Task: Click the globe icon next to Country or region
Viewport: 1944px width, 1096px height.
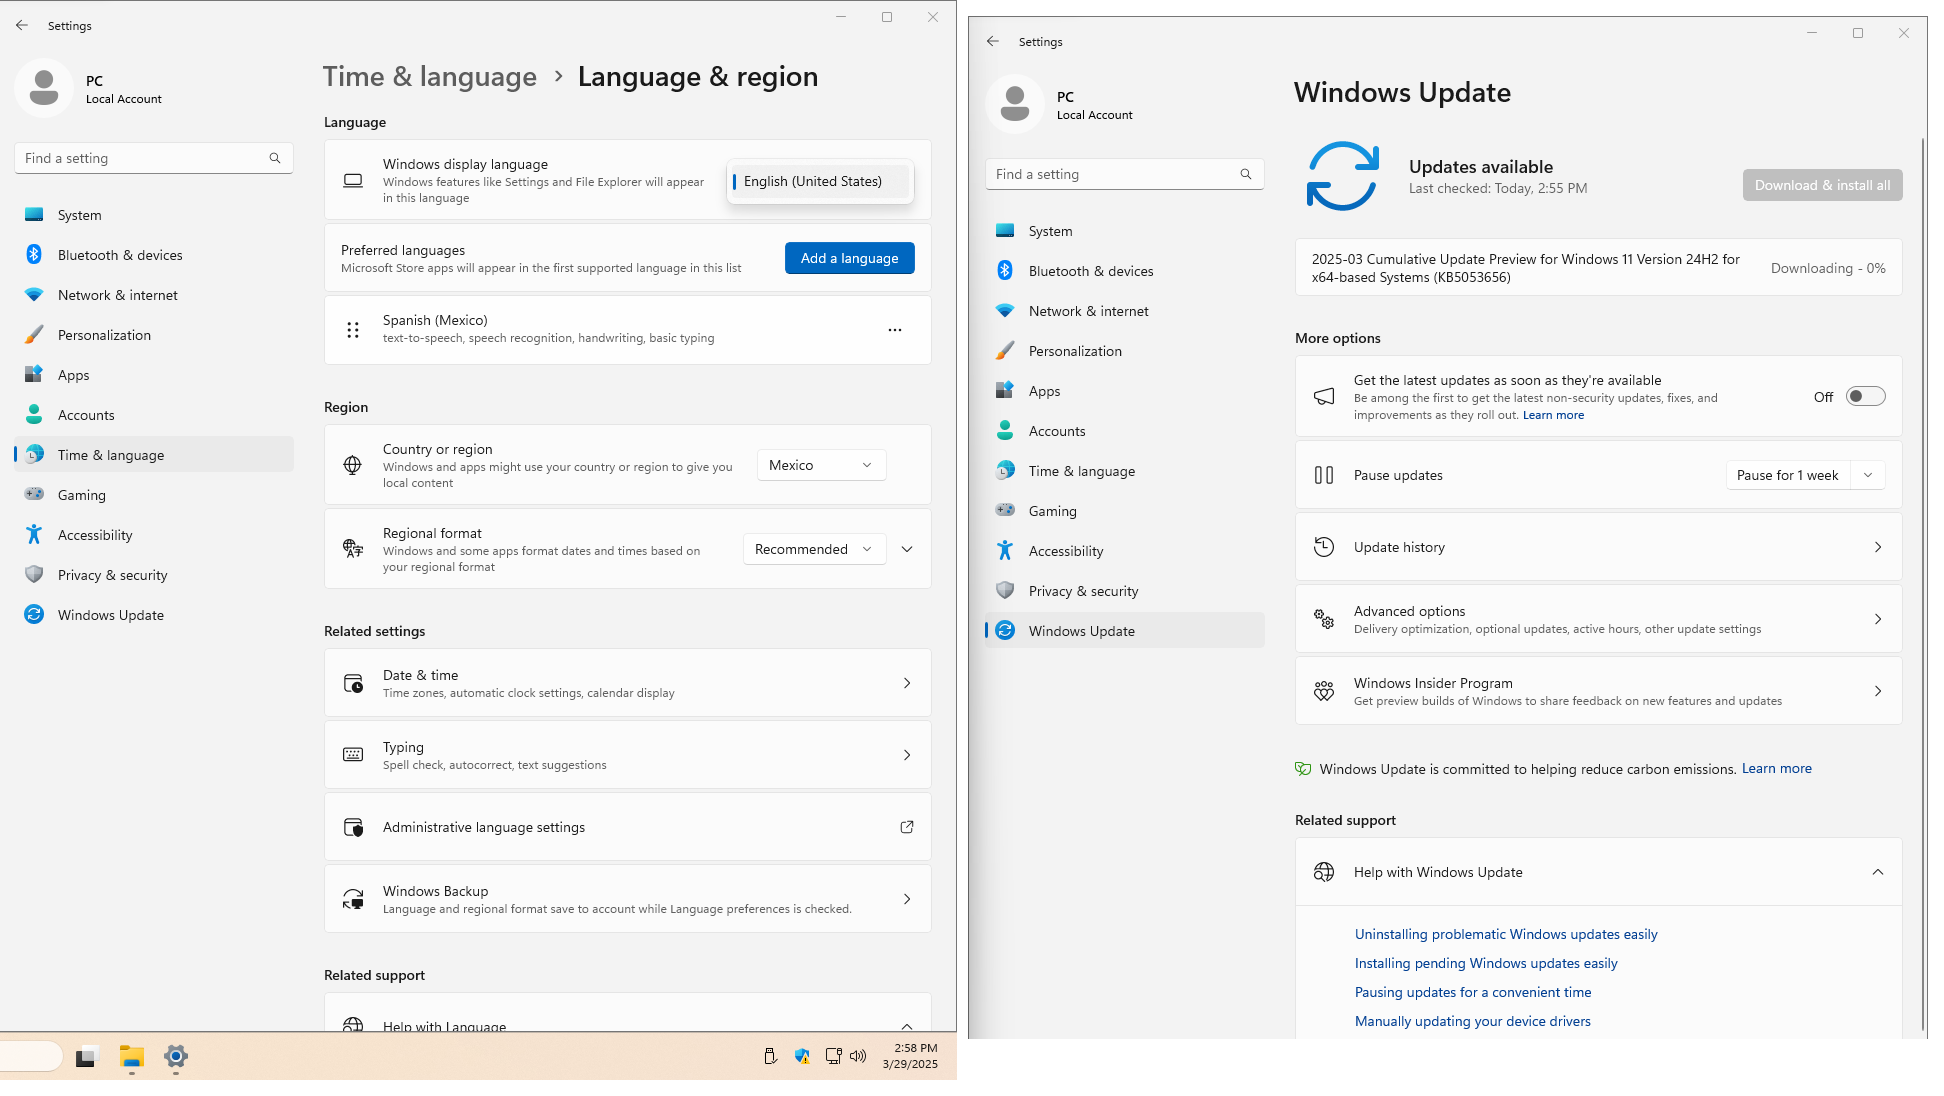Action: point(353,465)
